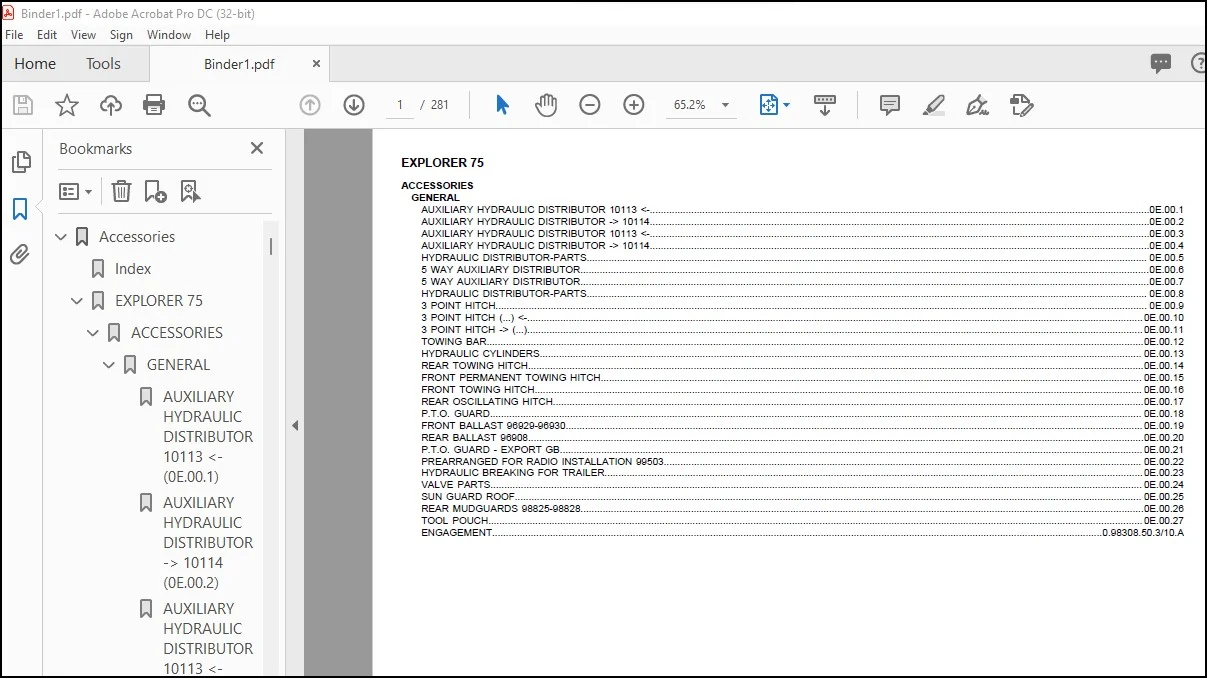The image size is (1207, 678).
Task: Zoom in with plus icon
Action: 634,105
